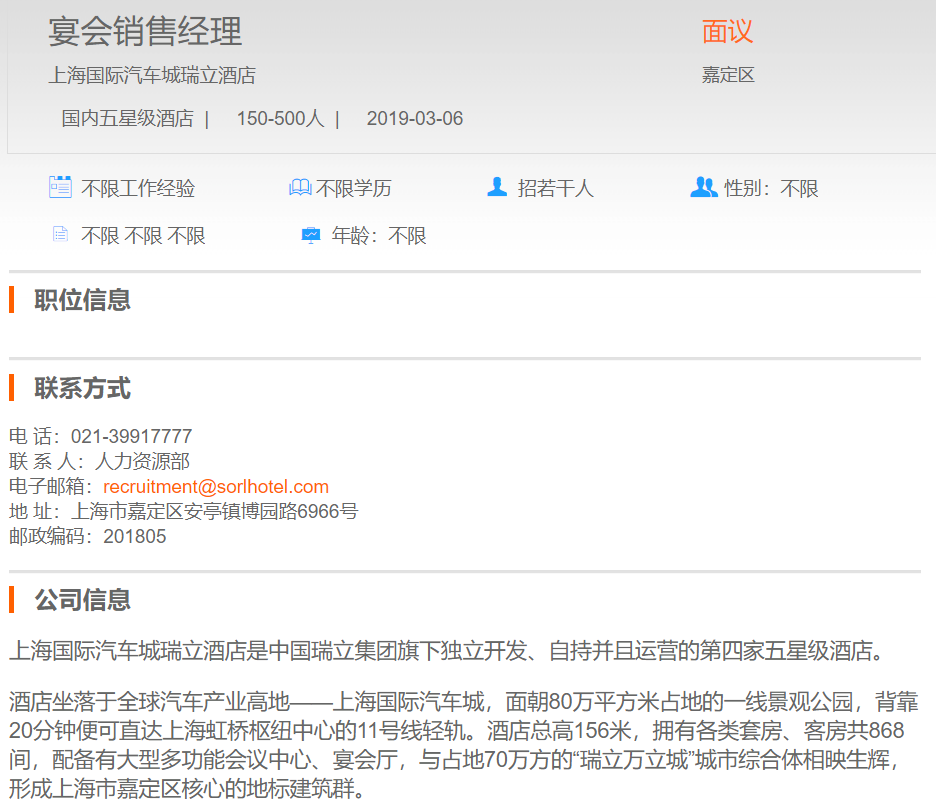Click the document icon beside 不限 不限 不限

[x=60, y=235]
